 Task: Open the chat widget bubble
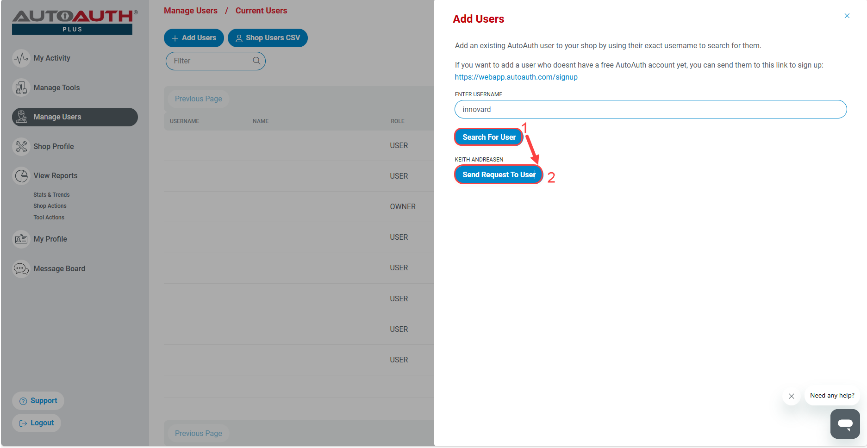(844, 424)
